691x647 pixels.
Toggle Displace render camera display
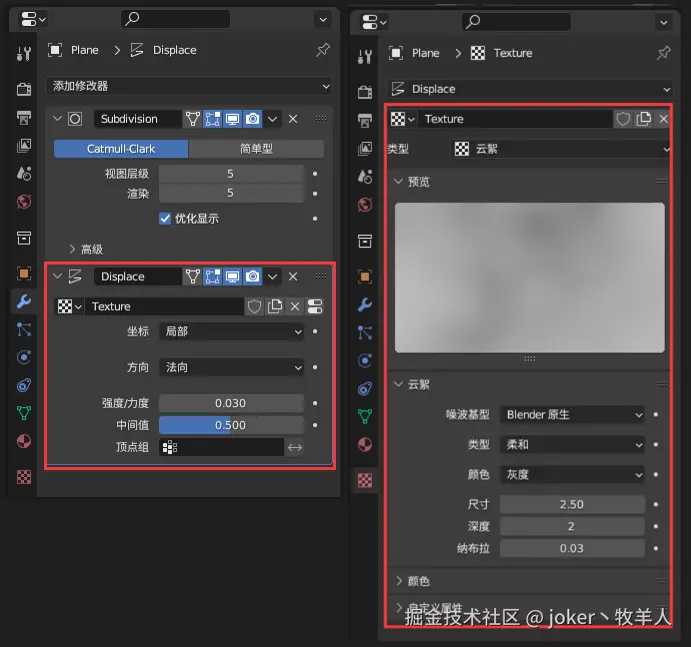(x=253, y=276)
